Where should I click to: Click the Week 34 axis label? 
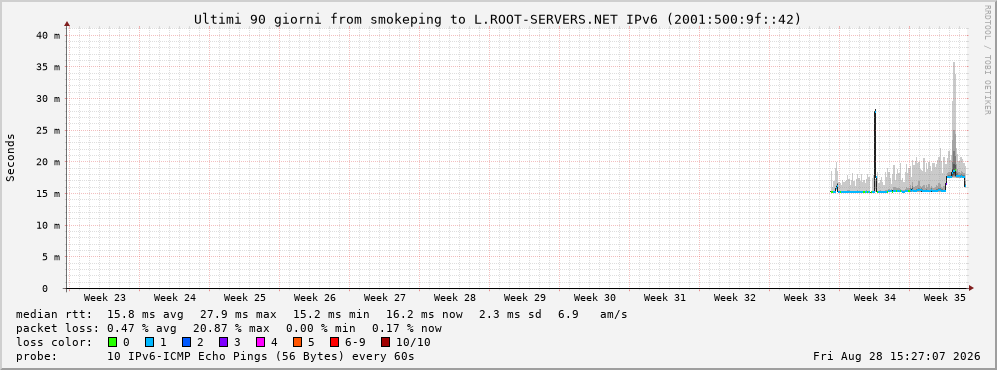click(x=874, y=298)
